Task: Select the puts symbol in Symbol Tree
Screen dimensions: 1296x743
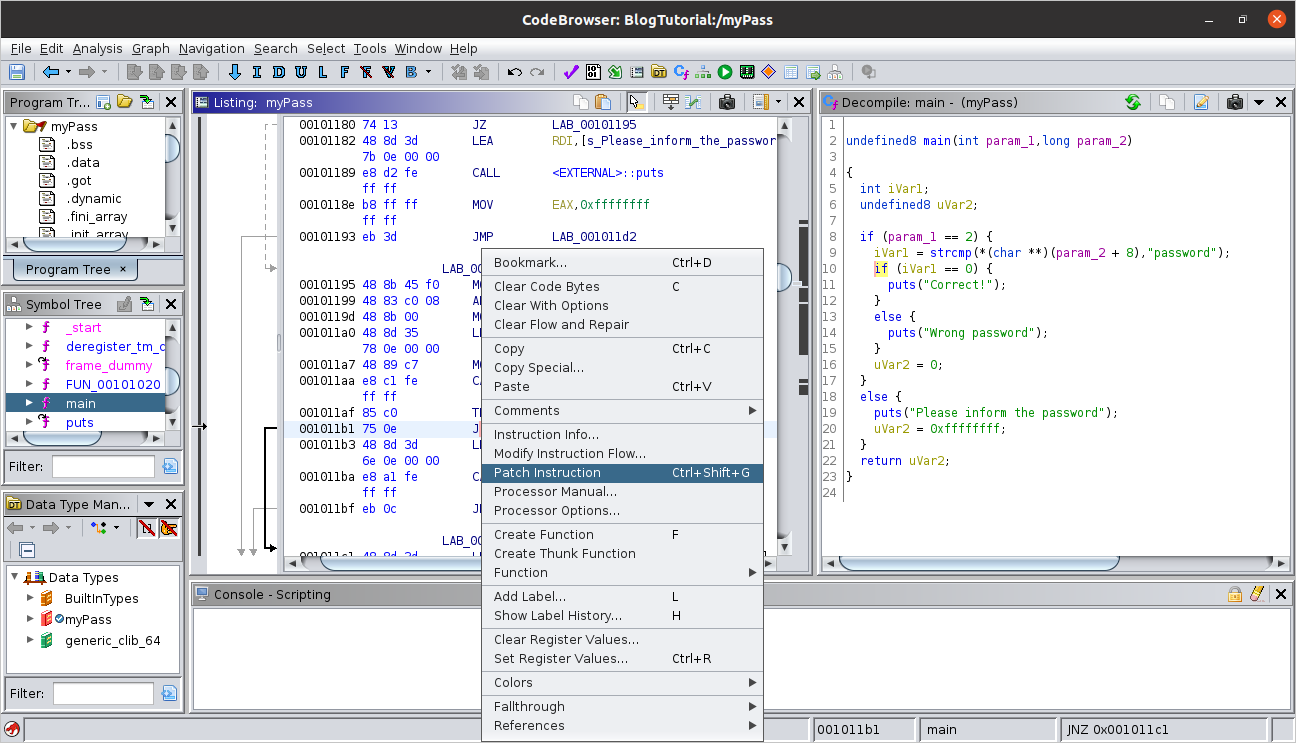Action: tap(80, 422)
